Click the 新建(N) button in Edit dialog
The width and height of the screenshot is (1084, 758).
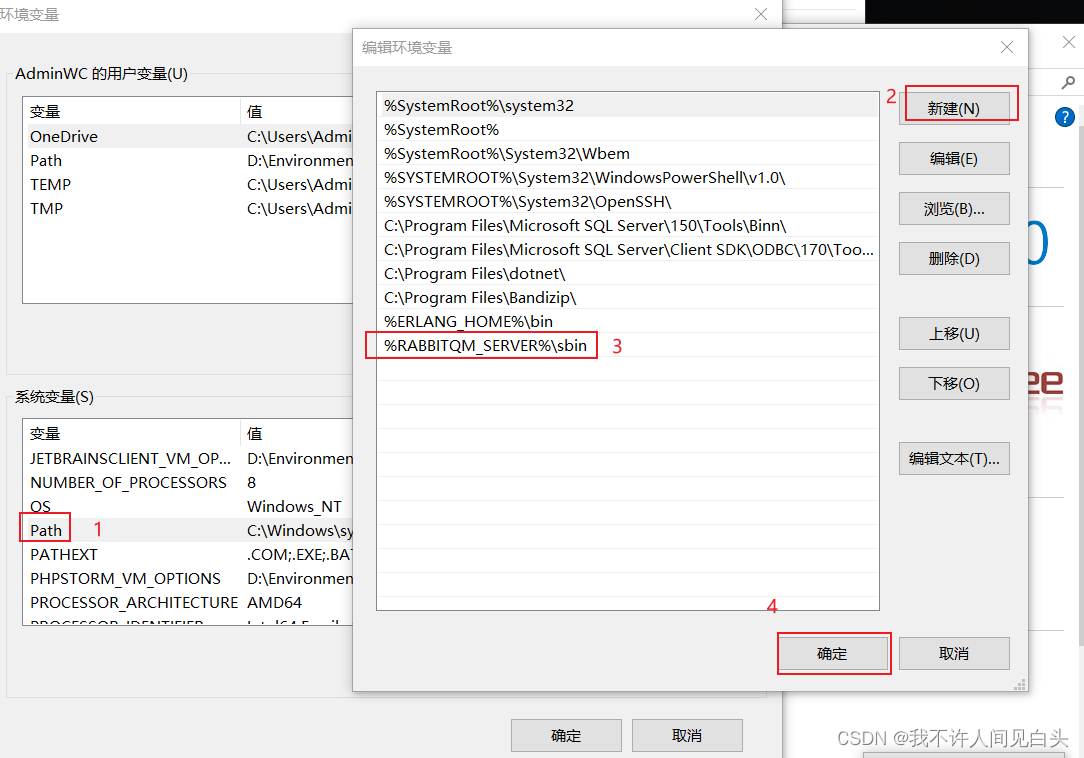click(953, 109)
